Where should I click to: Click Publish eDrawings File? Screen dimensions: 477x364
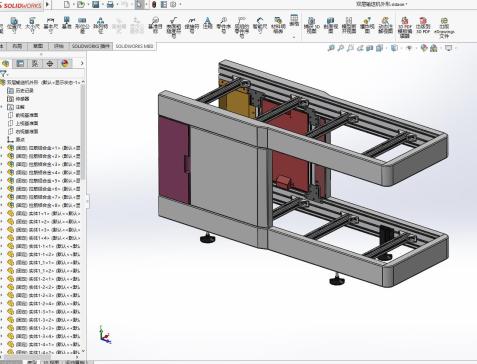[x=444, y=27]
